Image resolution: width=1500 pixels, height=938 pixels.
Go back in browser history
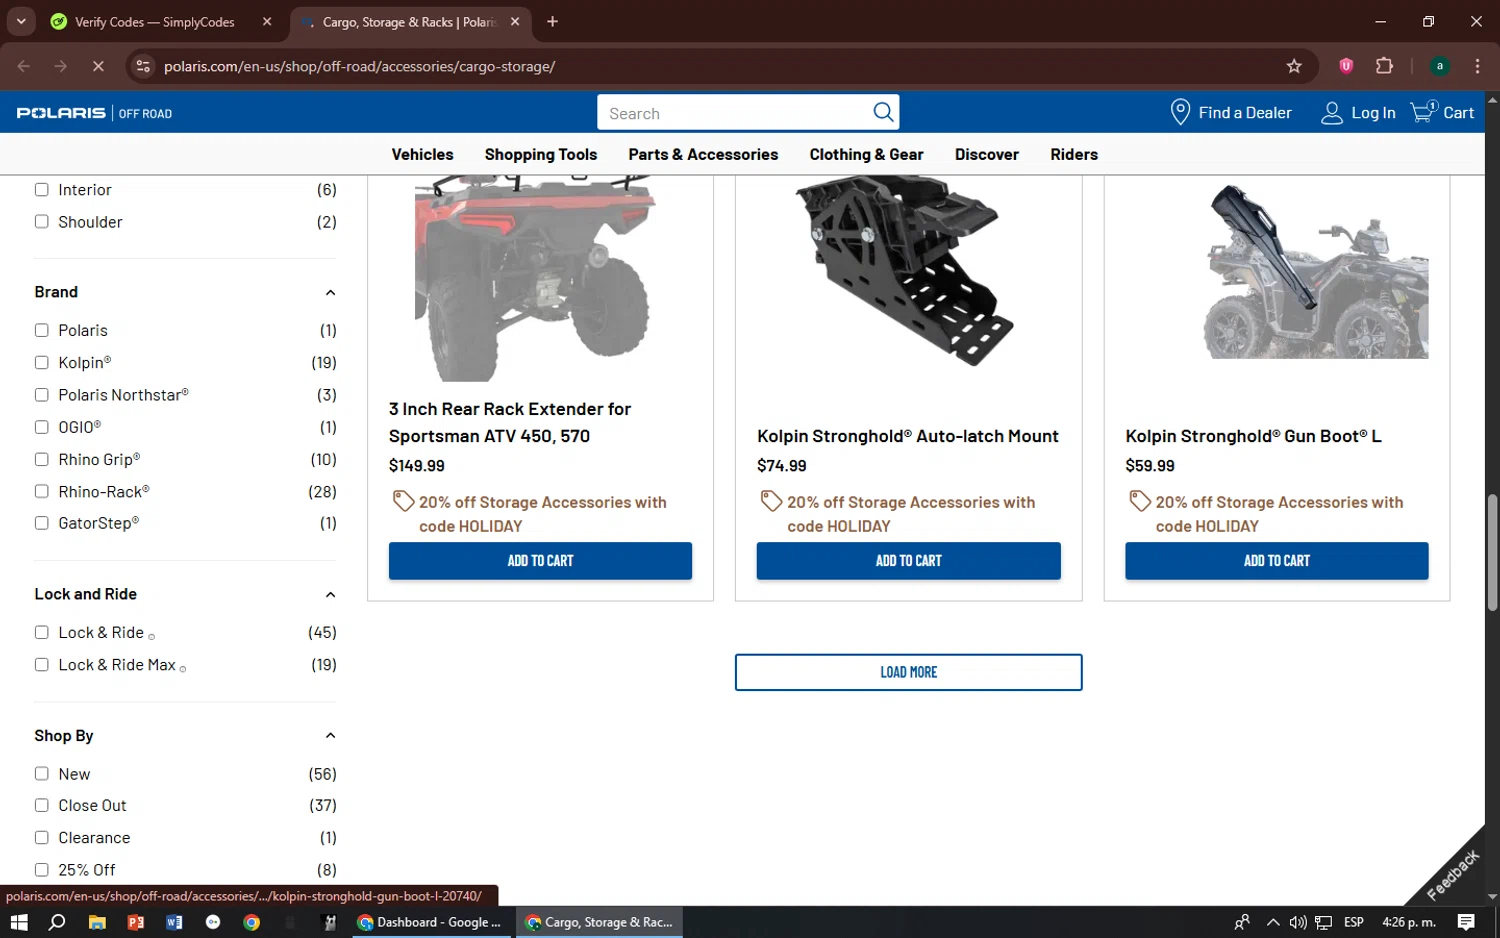[24, 66]
